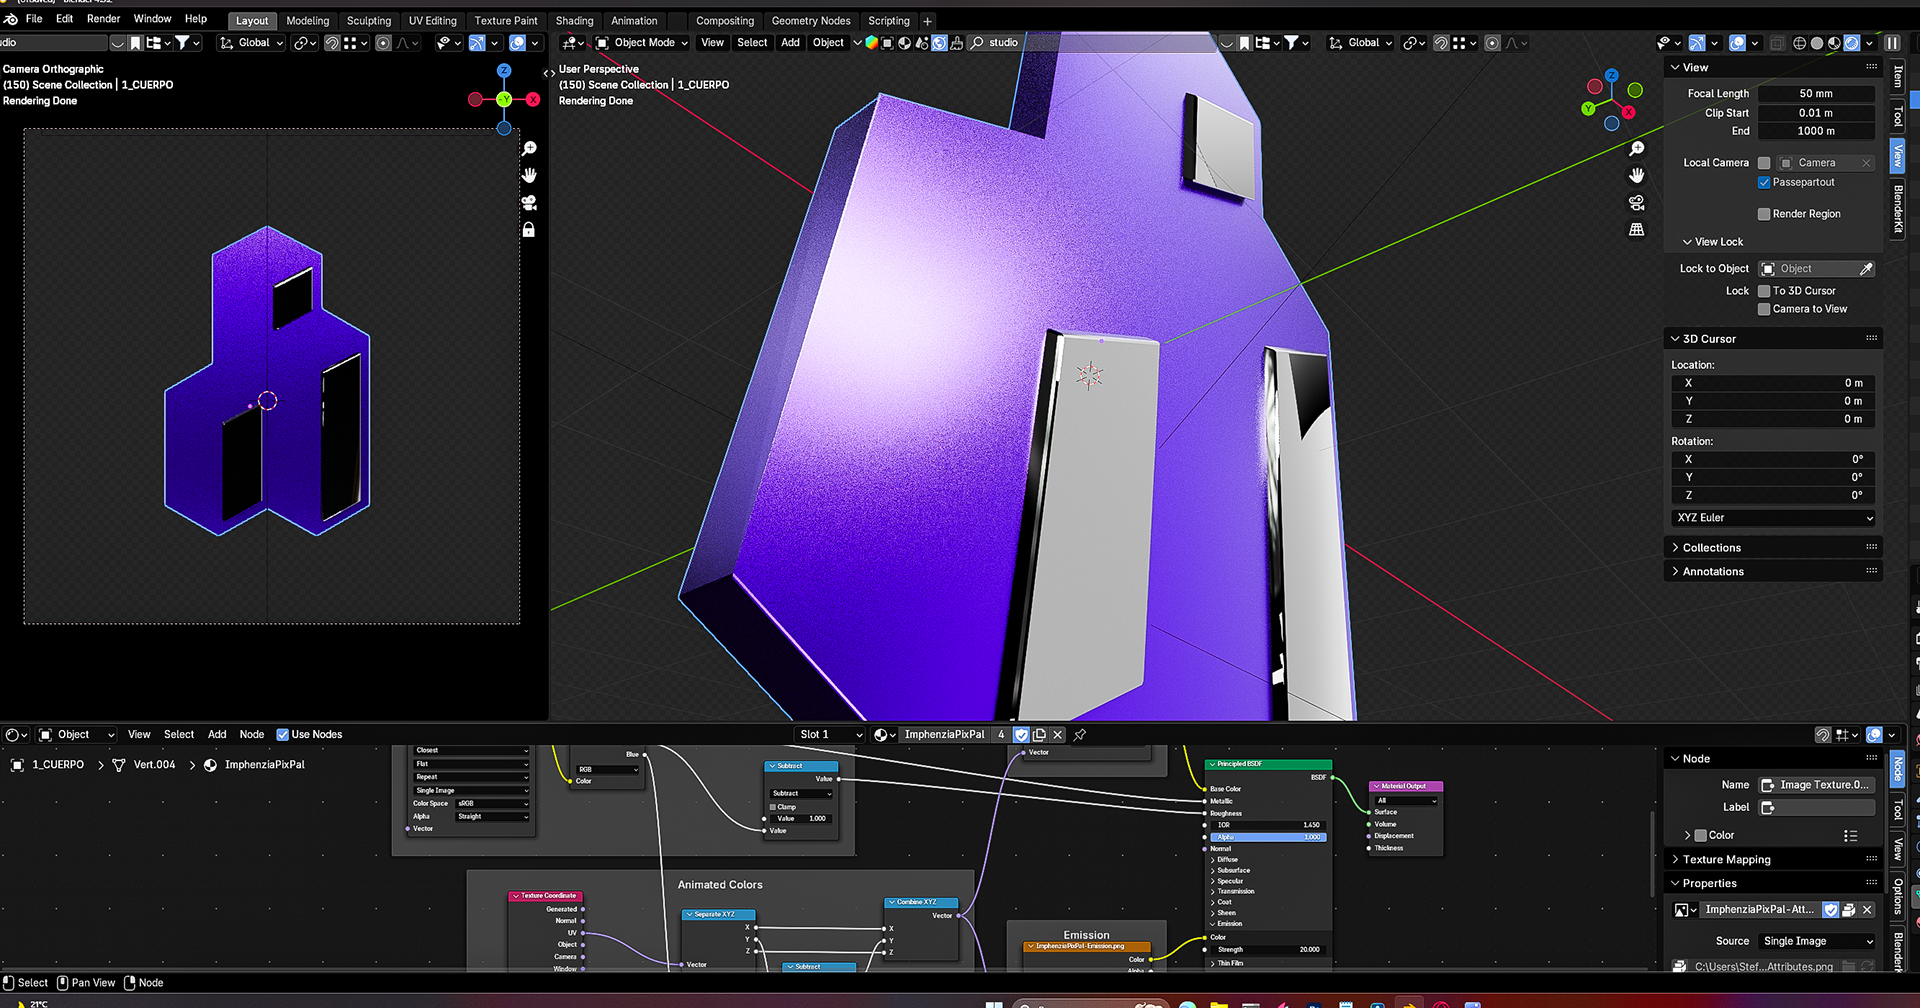Screen dimensions: 1920x1008
Task: Click the pan hand icon in perspective viewport
Action: [1637, 175]
